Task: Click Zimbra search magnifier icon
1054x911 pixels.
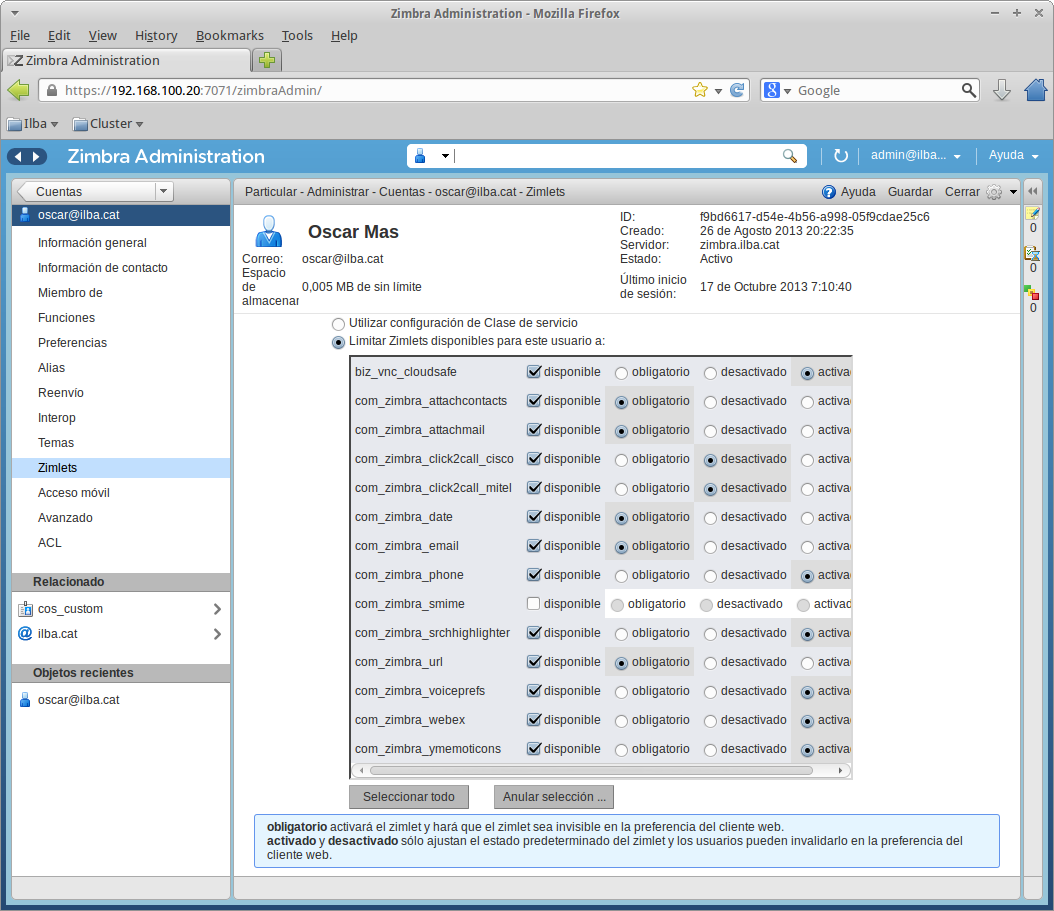Action: [x=790, y=156]
